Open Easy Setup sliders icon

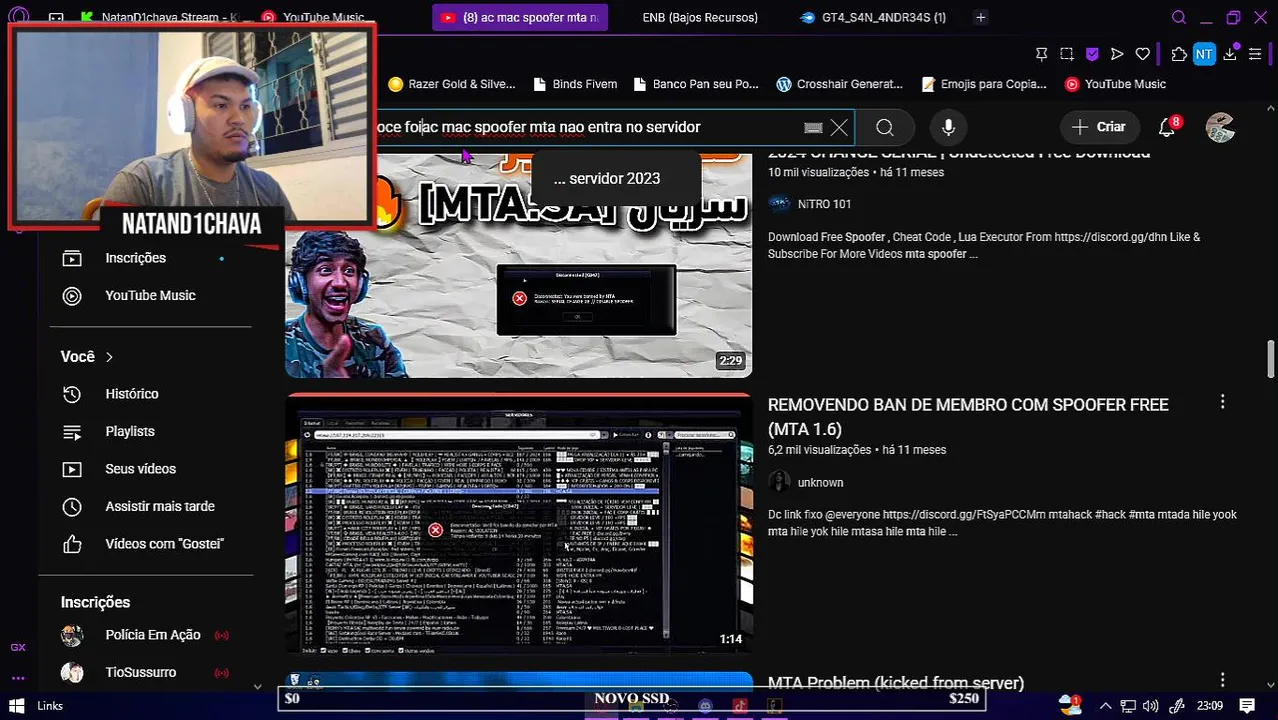[1255, 54]
